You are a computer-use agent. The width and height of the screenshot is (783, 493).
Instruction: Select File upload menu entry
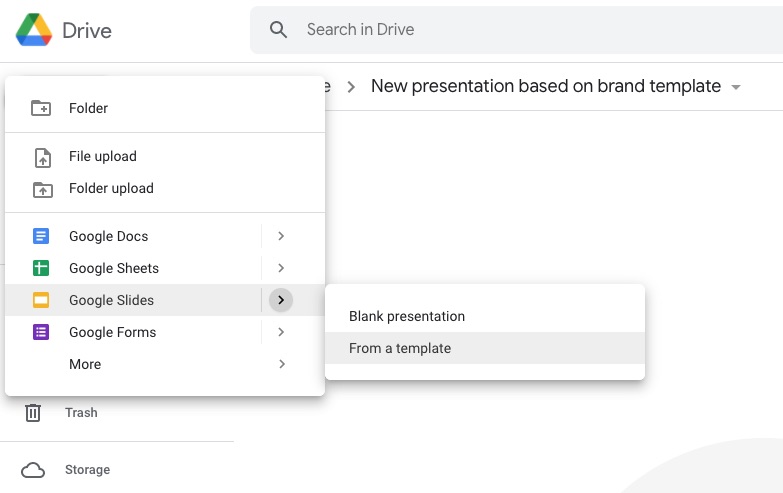165,156
